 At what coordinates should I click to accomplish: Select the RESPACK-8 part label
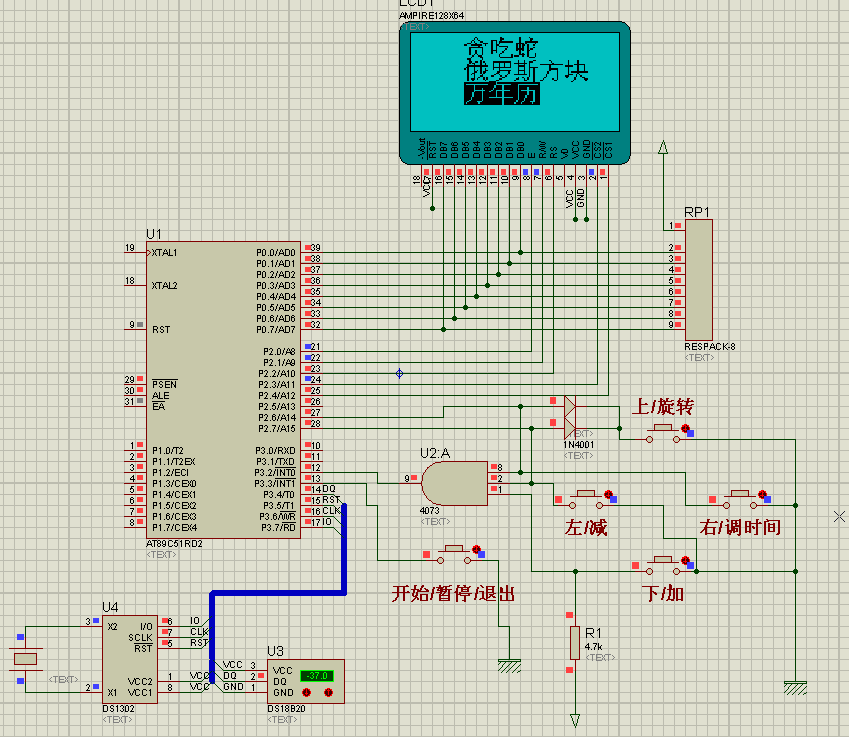[x=710, y=347]
